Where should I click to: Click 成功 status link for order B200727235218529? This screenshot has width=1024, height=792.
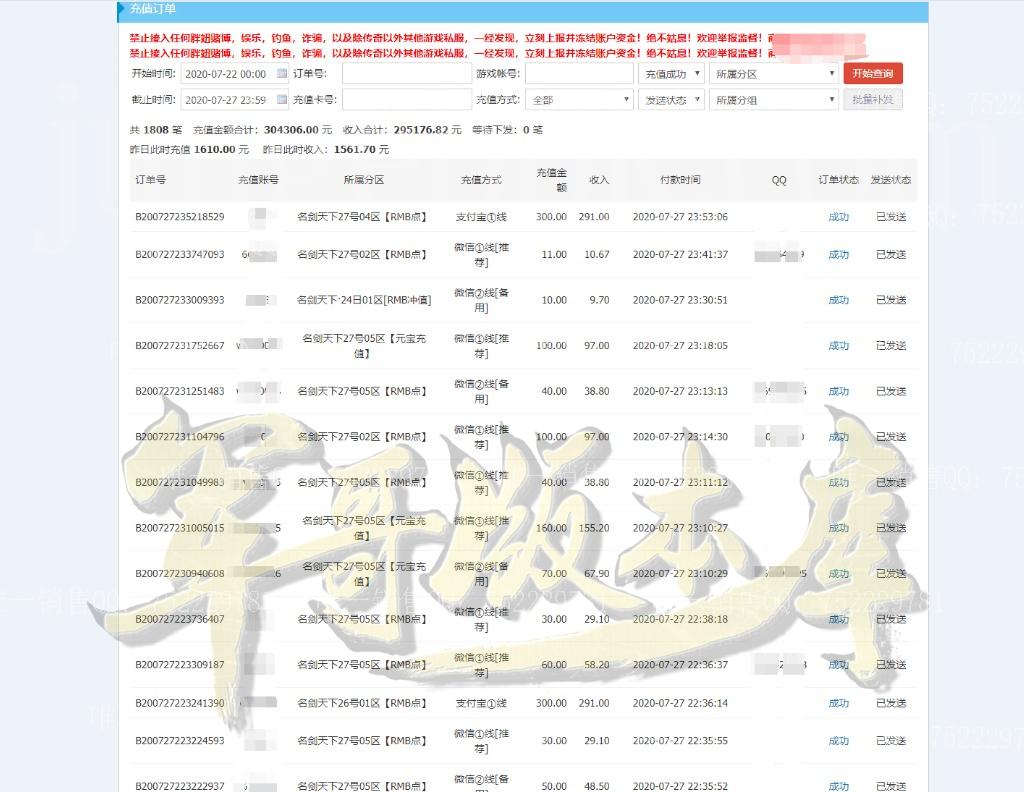[838, 217]
